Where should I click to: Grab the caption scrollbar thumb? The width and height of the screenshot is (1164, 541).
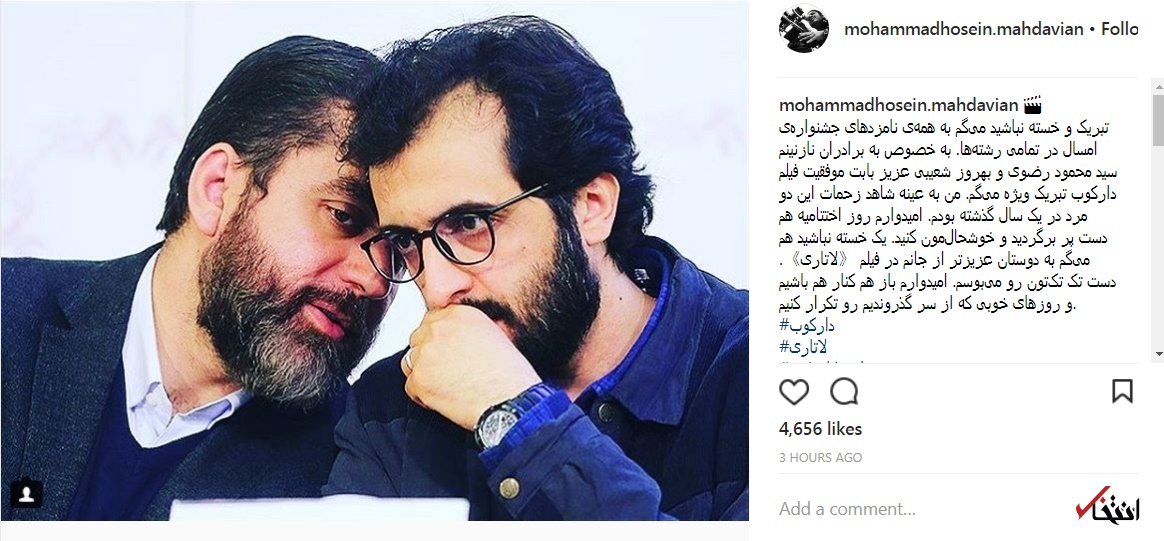(x=1157, y=119)
